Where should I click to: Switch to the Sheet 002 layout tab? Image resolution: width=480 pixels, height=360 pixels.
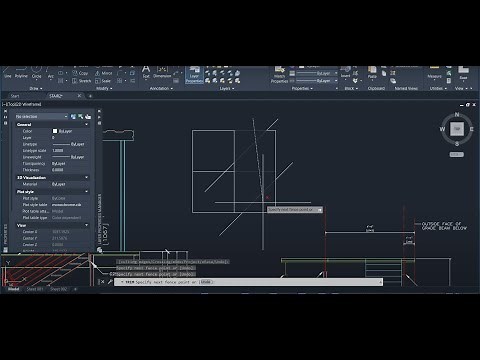pos(59,289)
